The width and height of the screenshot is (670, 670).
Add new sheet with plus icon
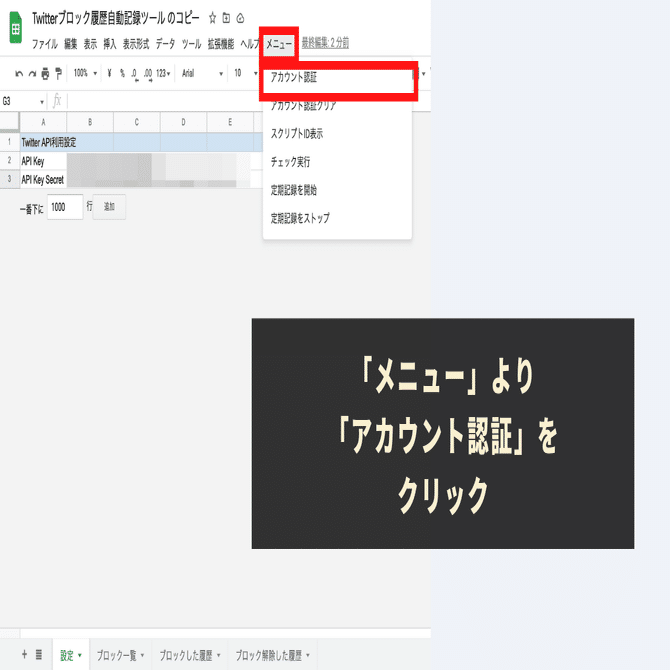(24, 654)
